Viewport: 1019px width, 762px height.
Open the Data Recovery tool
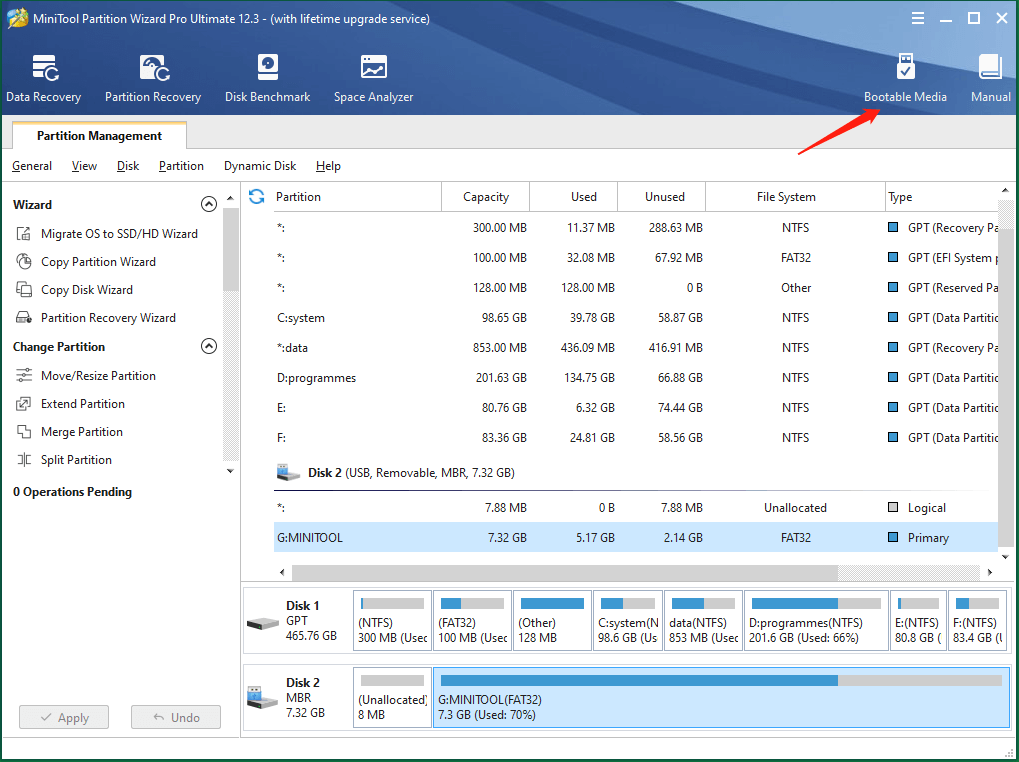click(x=43, y=76)
